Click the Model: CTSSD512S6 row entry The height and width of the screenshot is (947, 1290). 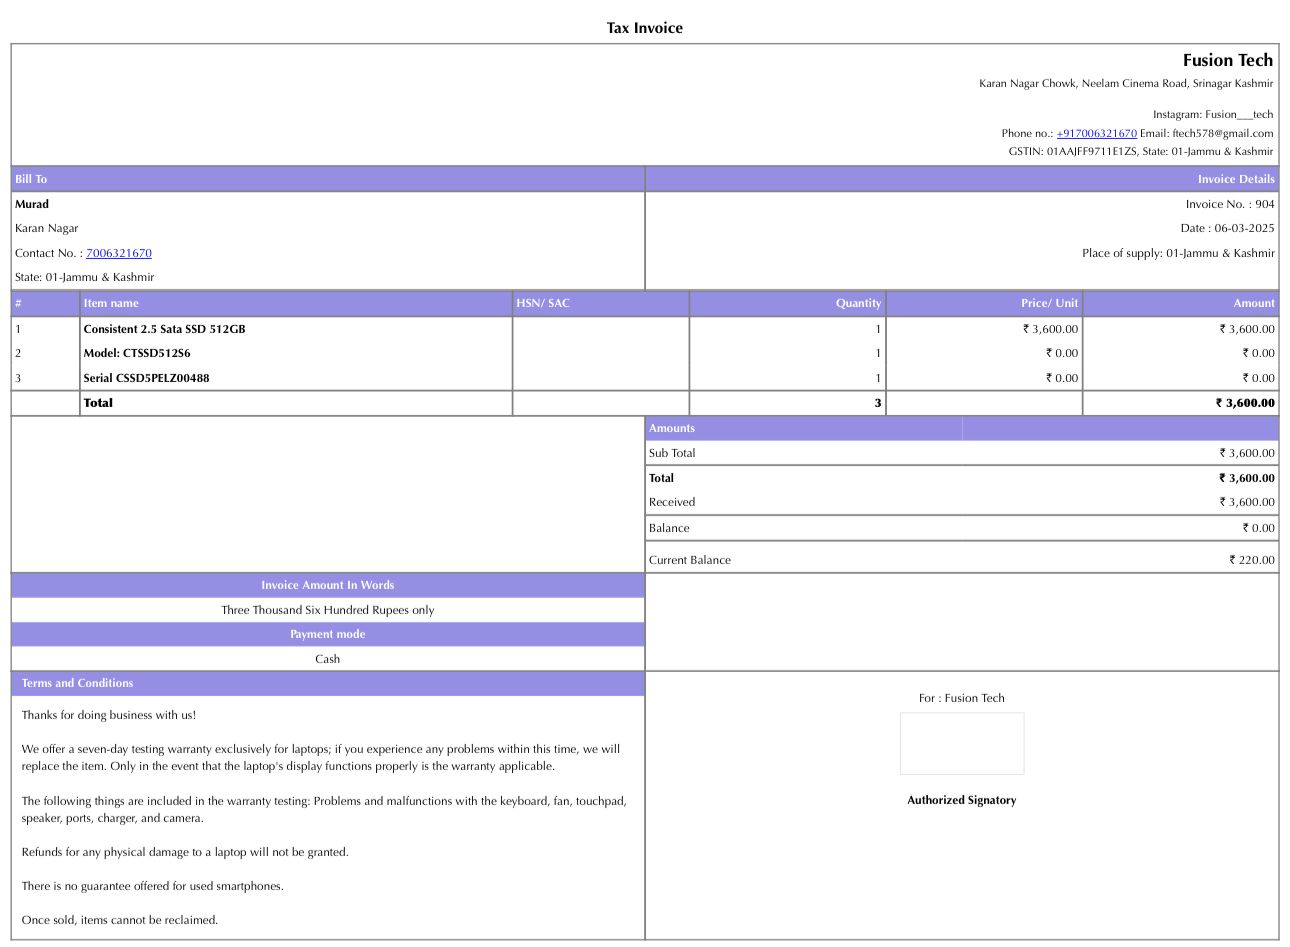[x=137, y=353]
